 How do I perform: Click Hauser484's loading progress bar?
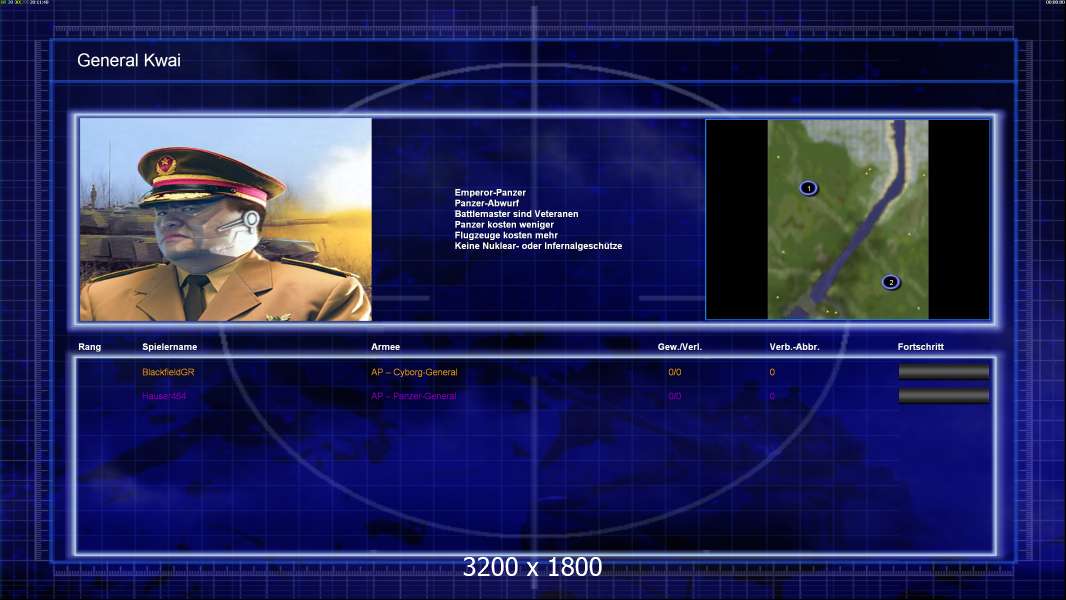[x=944, y=395]
